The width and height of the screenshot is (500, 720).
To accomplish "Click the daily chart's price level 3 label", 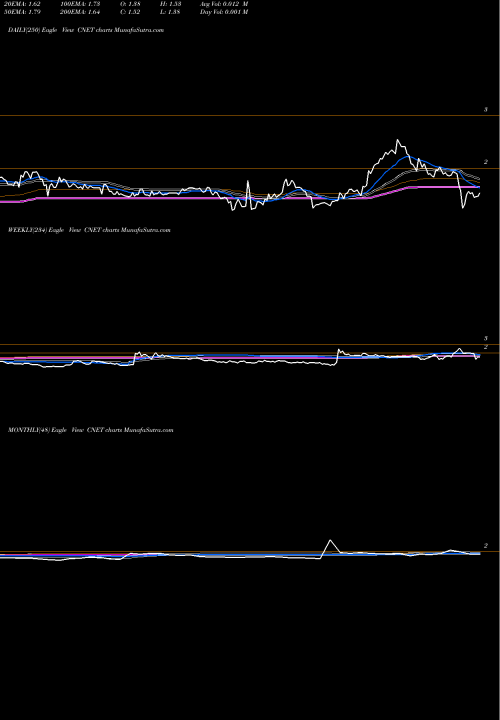I will [x=485, y=110].
